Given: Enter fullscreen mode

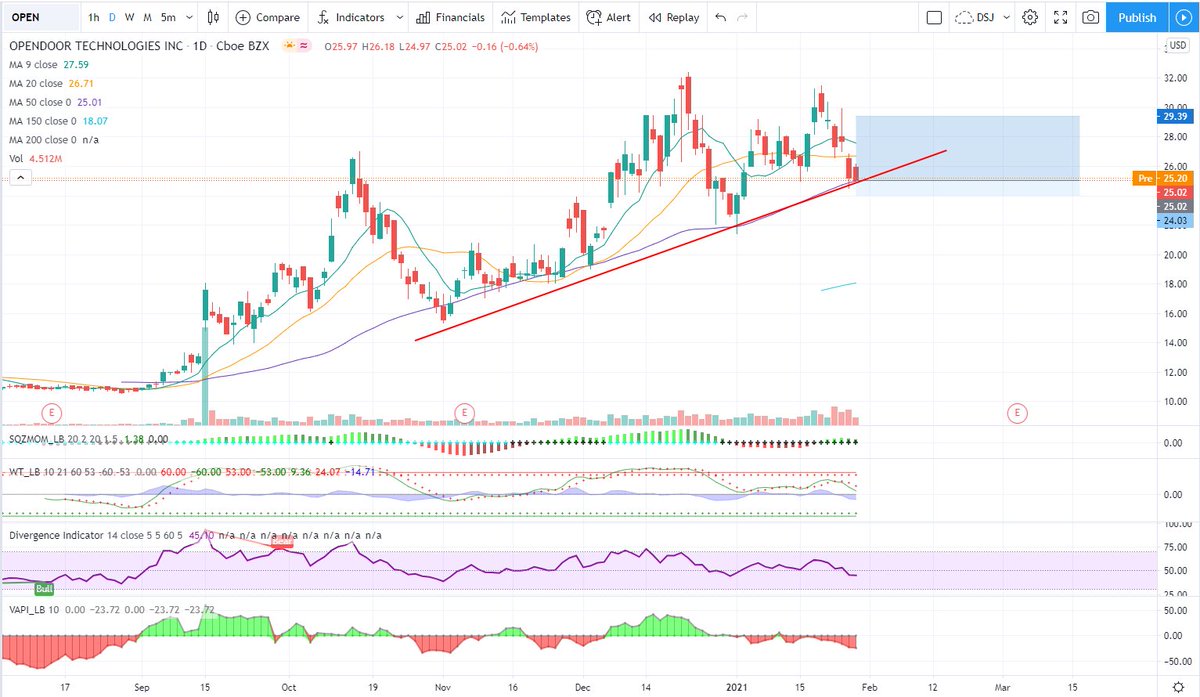Looking at the screenshot, I should coord(1060,17).
